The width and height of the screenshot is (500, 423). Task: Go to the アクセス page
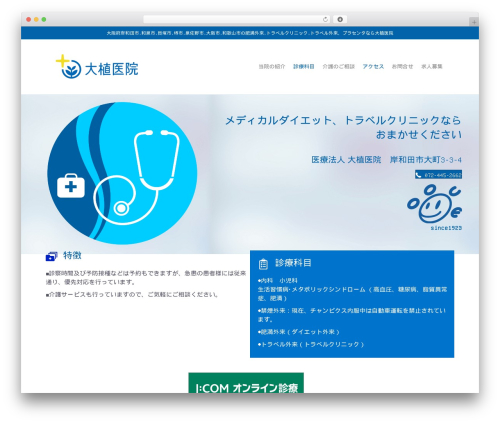click(x=373, y=67)
